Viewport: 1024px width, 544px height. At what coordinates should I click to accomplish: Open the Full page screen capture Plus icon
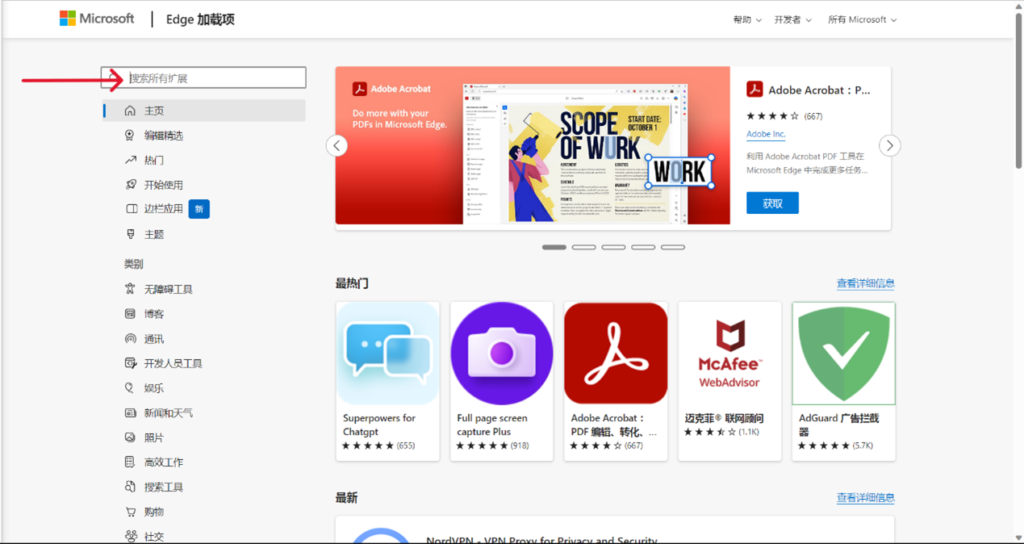(x=502, y=353)
